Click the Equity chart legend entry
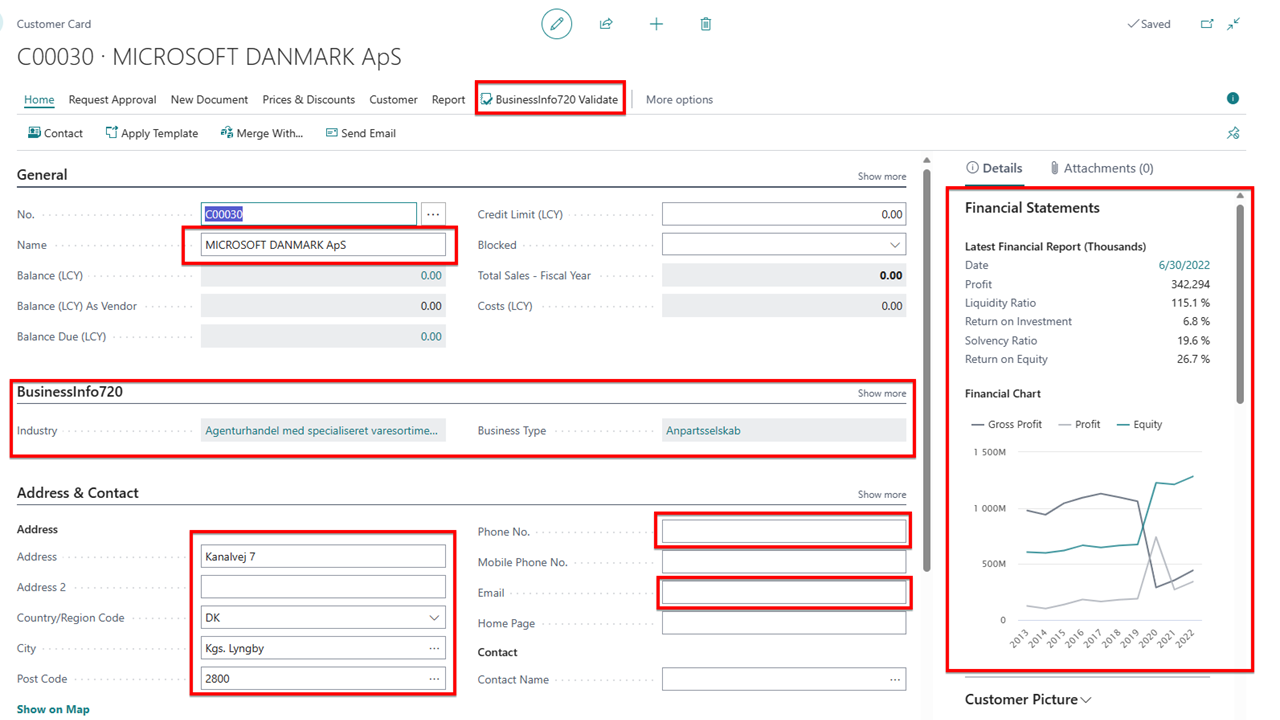This screenshot has width=1280, height=720. point(1139,424)
